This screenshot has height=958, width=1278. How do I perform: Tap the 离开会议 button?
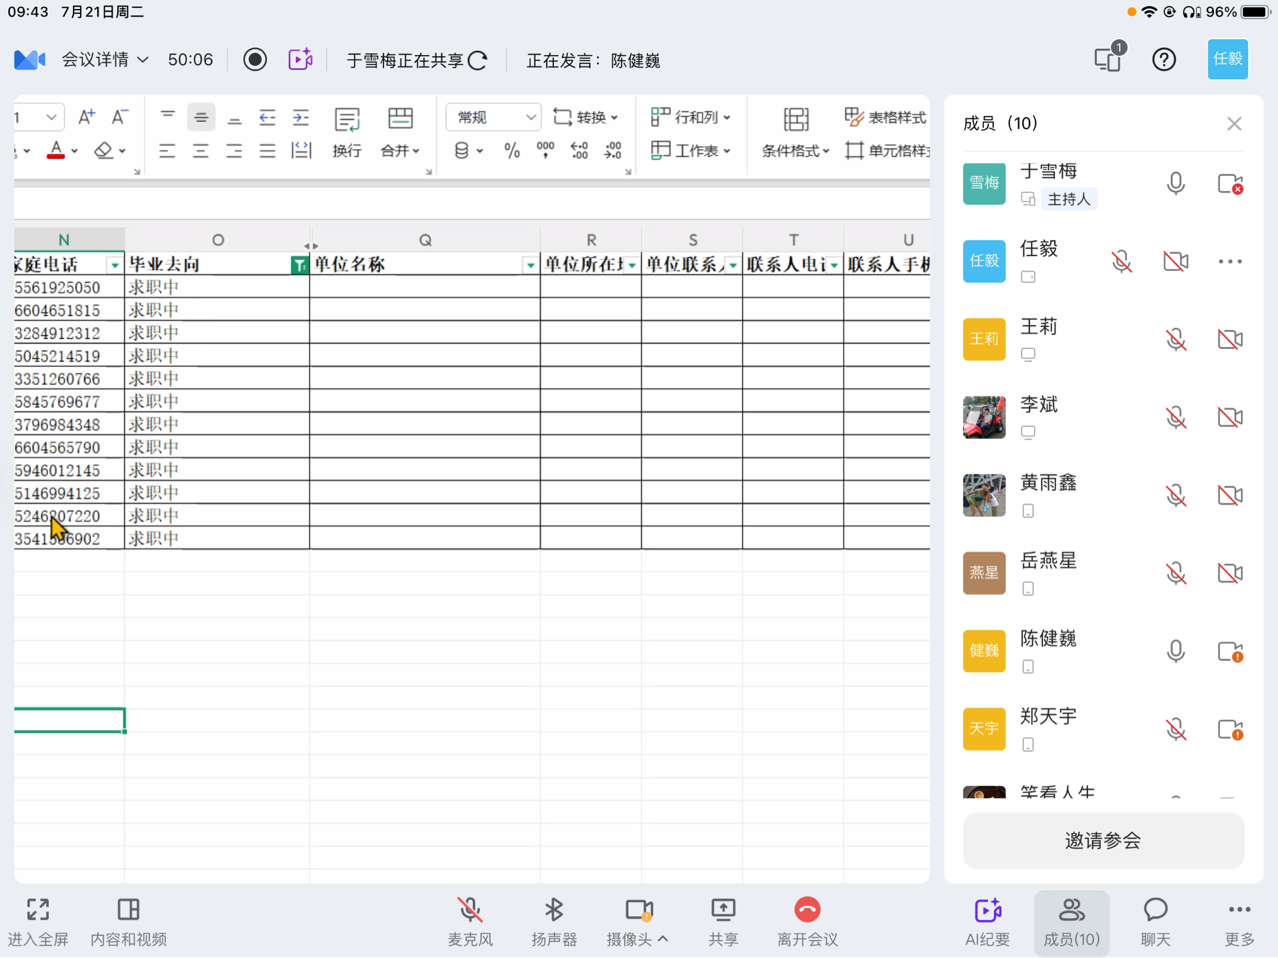click(807, 922)
